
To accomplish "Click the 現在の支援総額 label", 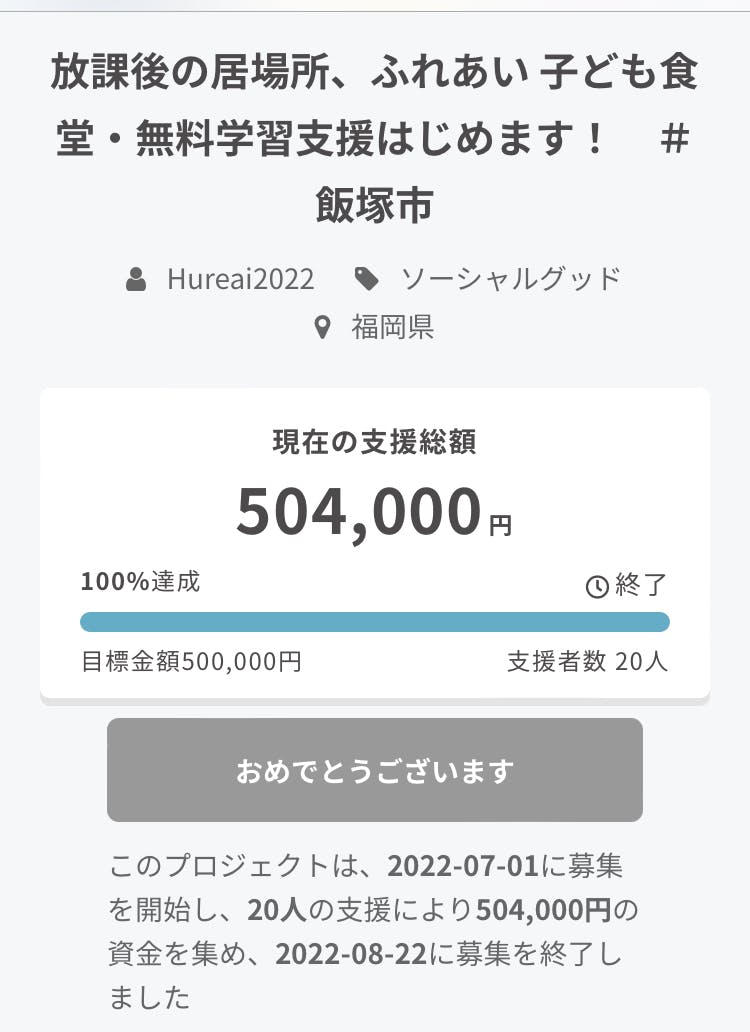I will point(374,442).
